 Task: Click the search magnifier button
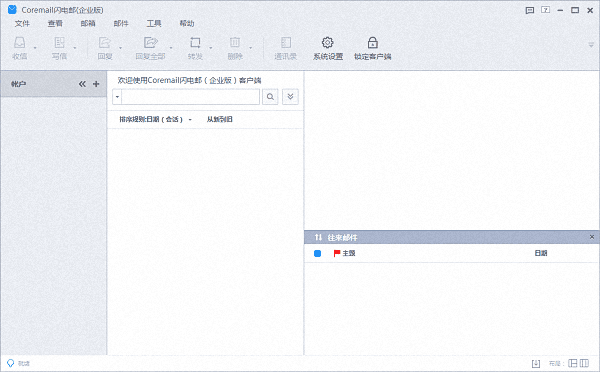coord(270,97)
